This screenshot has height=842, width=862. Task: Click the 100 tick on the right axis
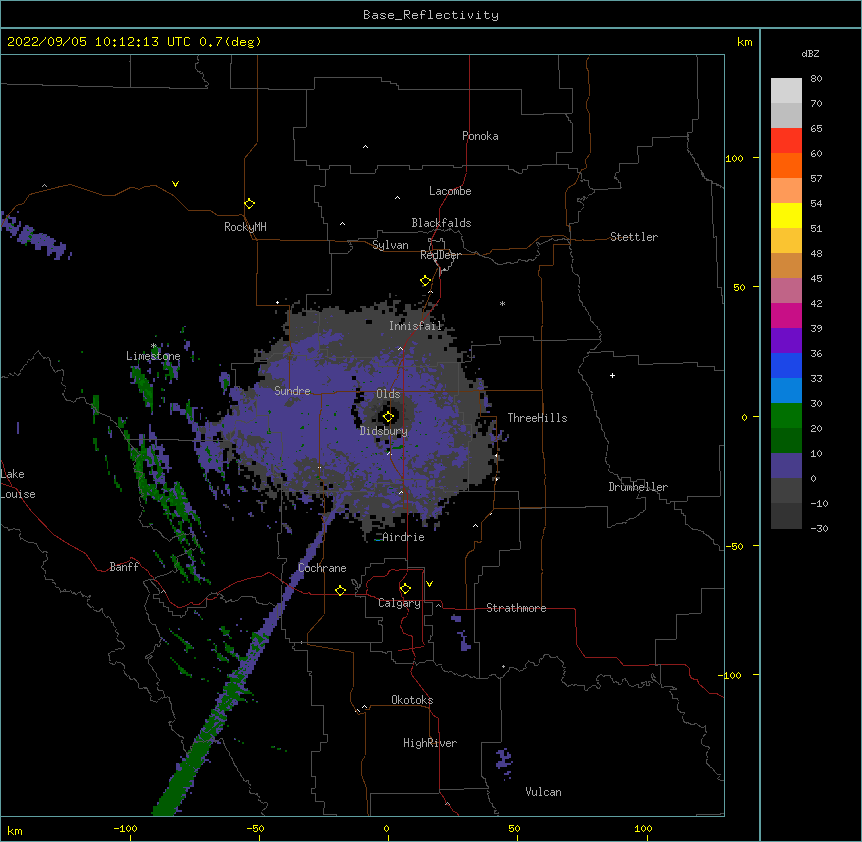coord(734,158)
